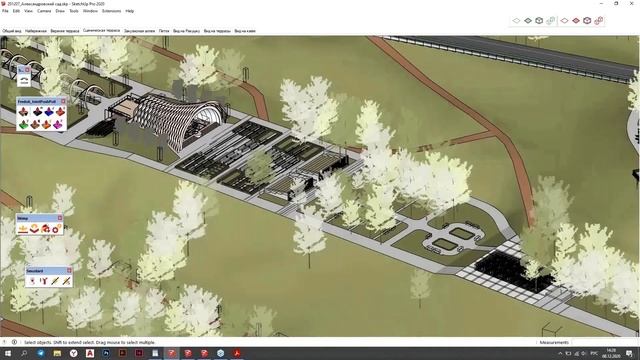Open the File menu
640x360 pixels.
(5, 11)
